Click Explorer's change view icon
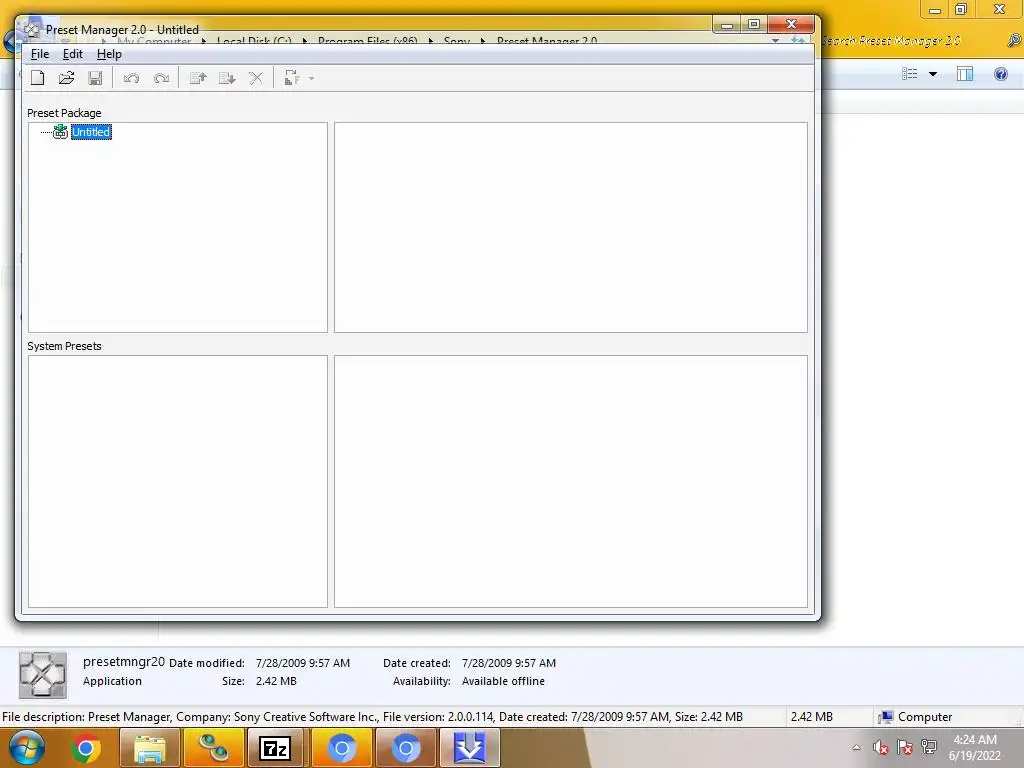 pos(910,74)
